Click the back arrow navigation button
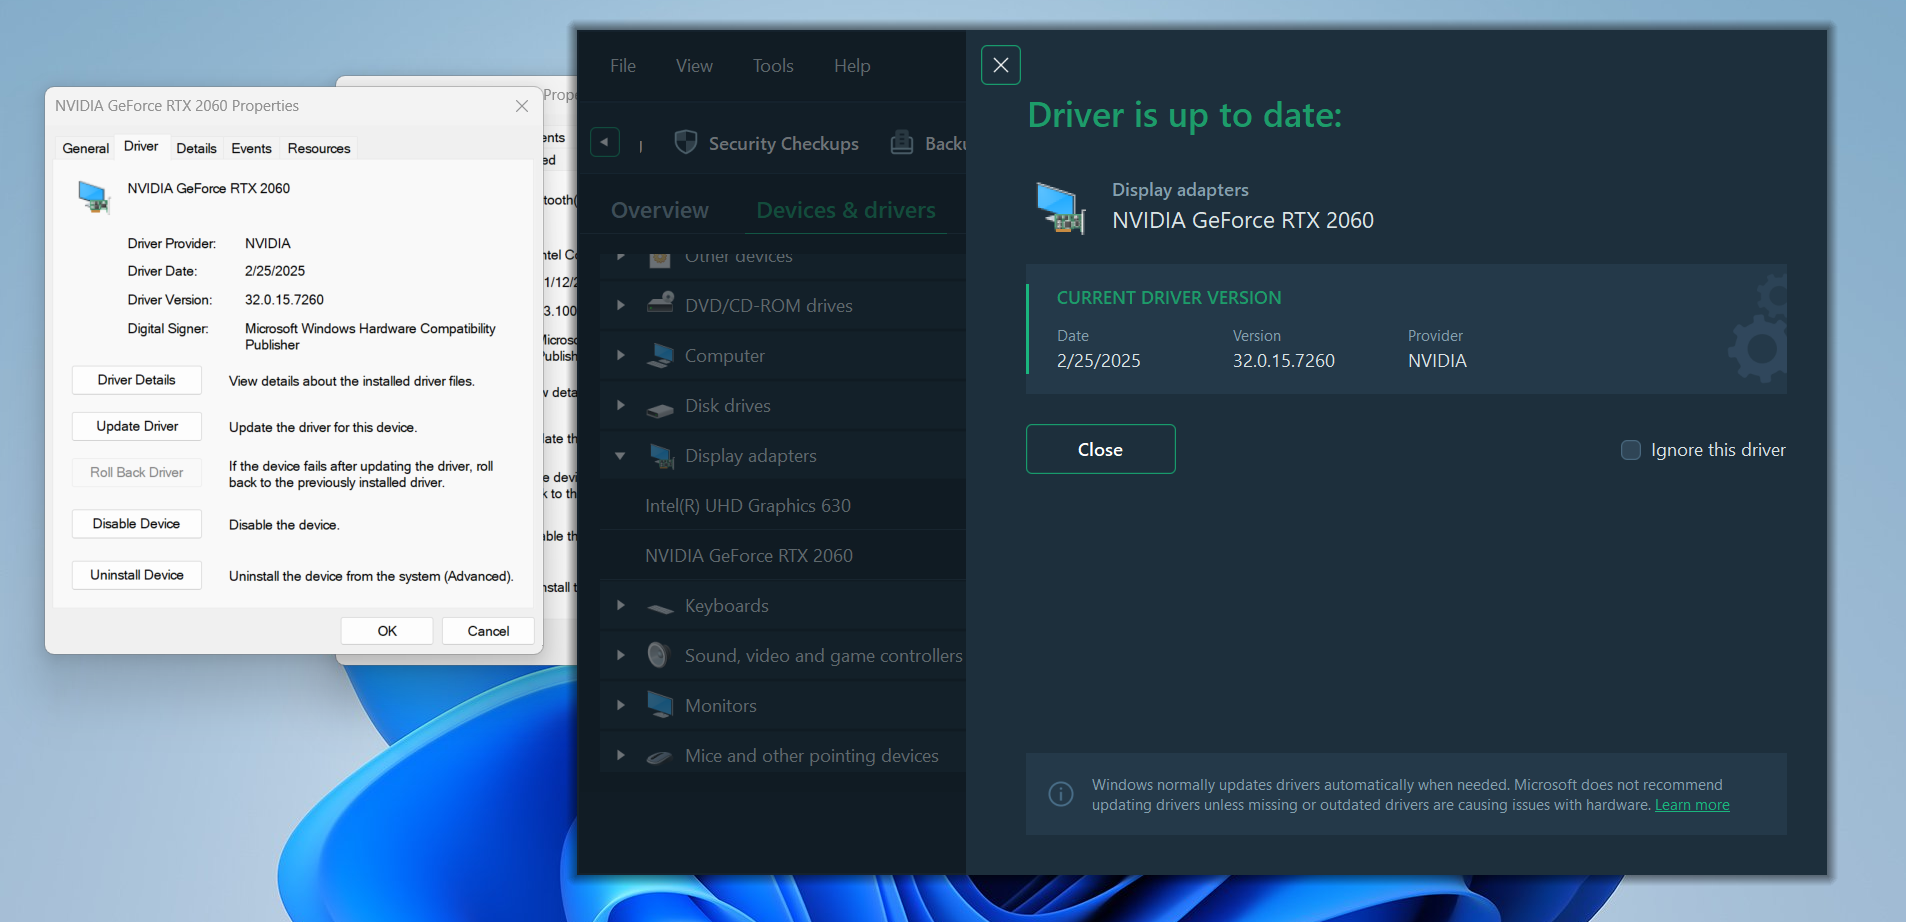1906x922 pixels. (x=605, y=142)
